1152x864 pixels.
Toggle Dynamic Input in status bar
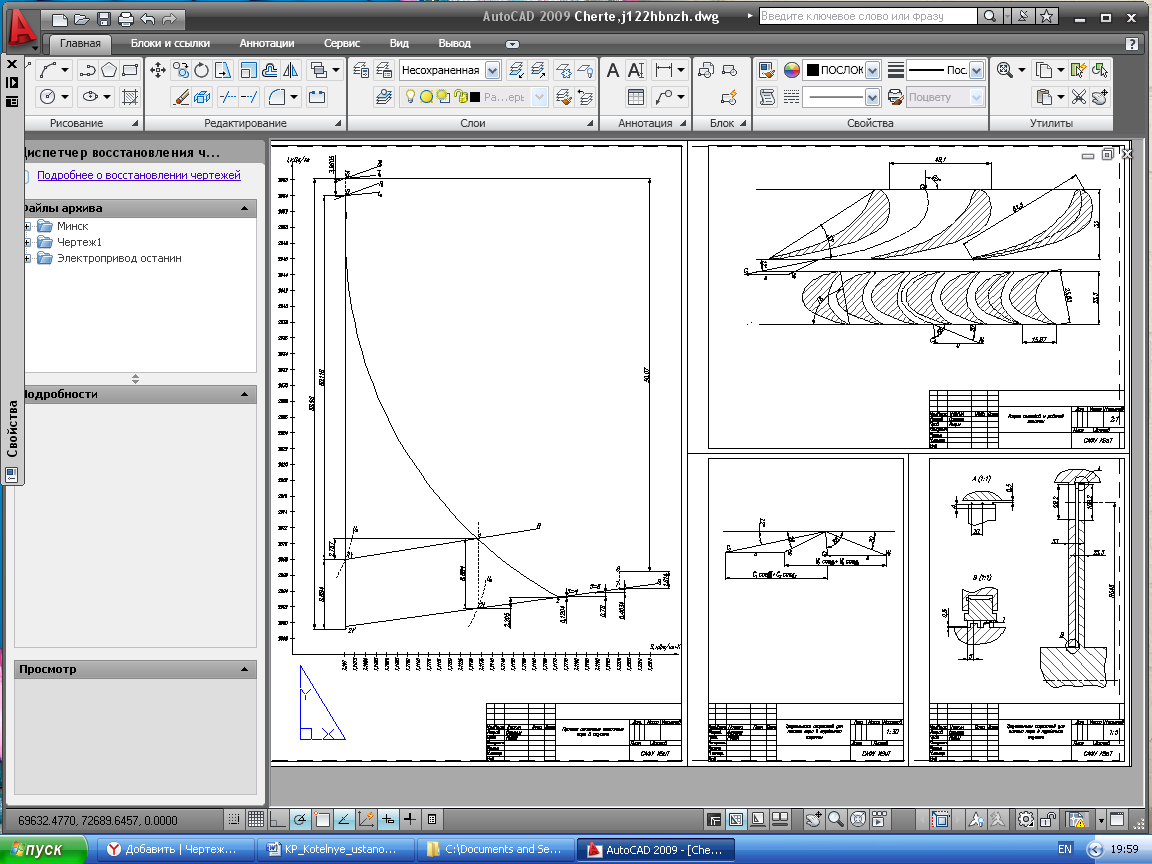[388, 819]
